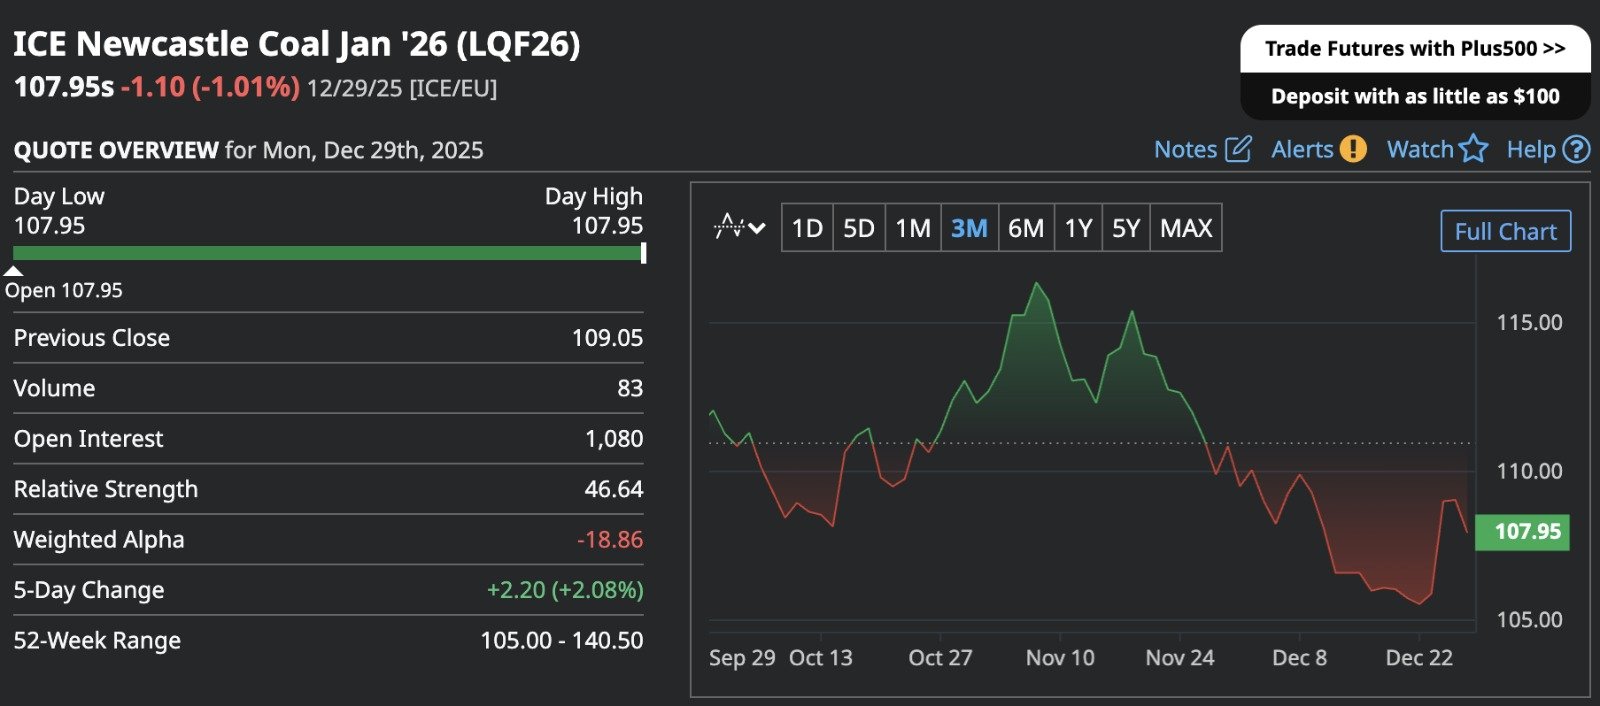
Task: Select the 1M time period
Action: (912, 228)
